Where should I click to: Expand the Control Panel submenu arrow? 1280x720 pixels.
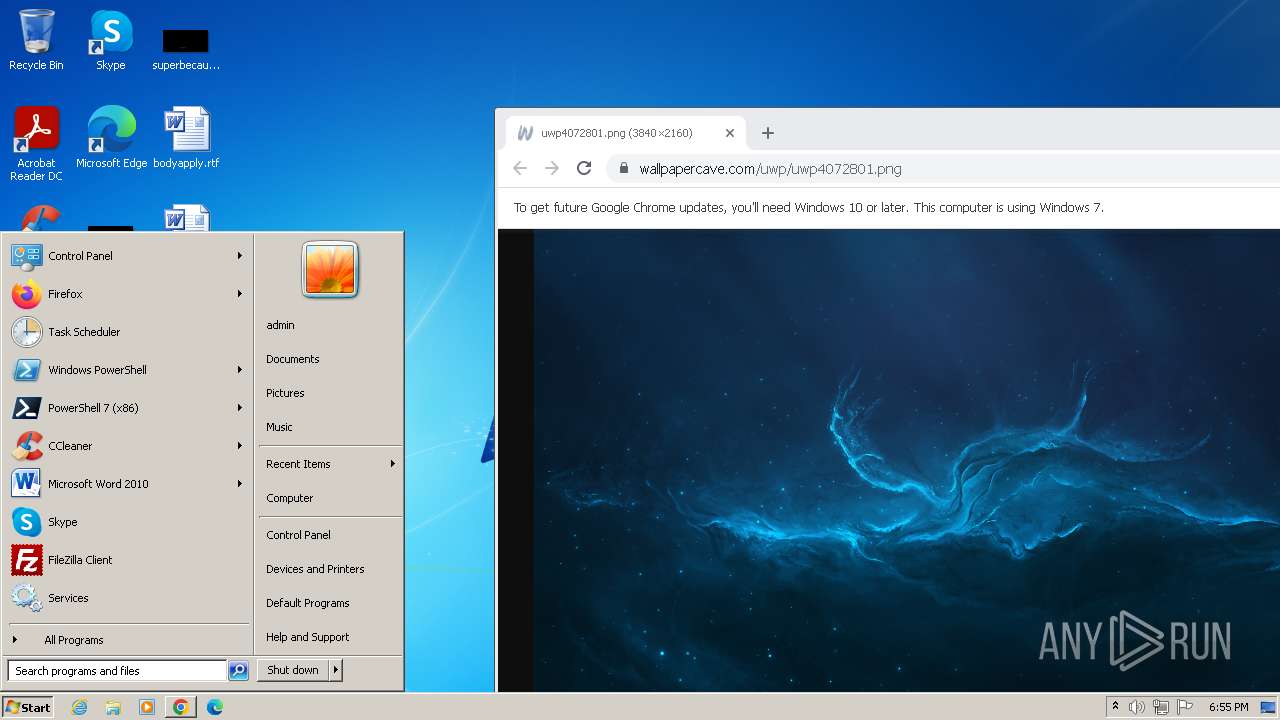240,256
